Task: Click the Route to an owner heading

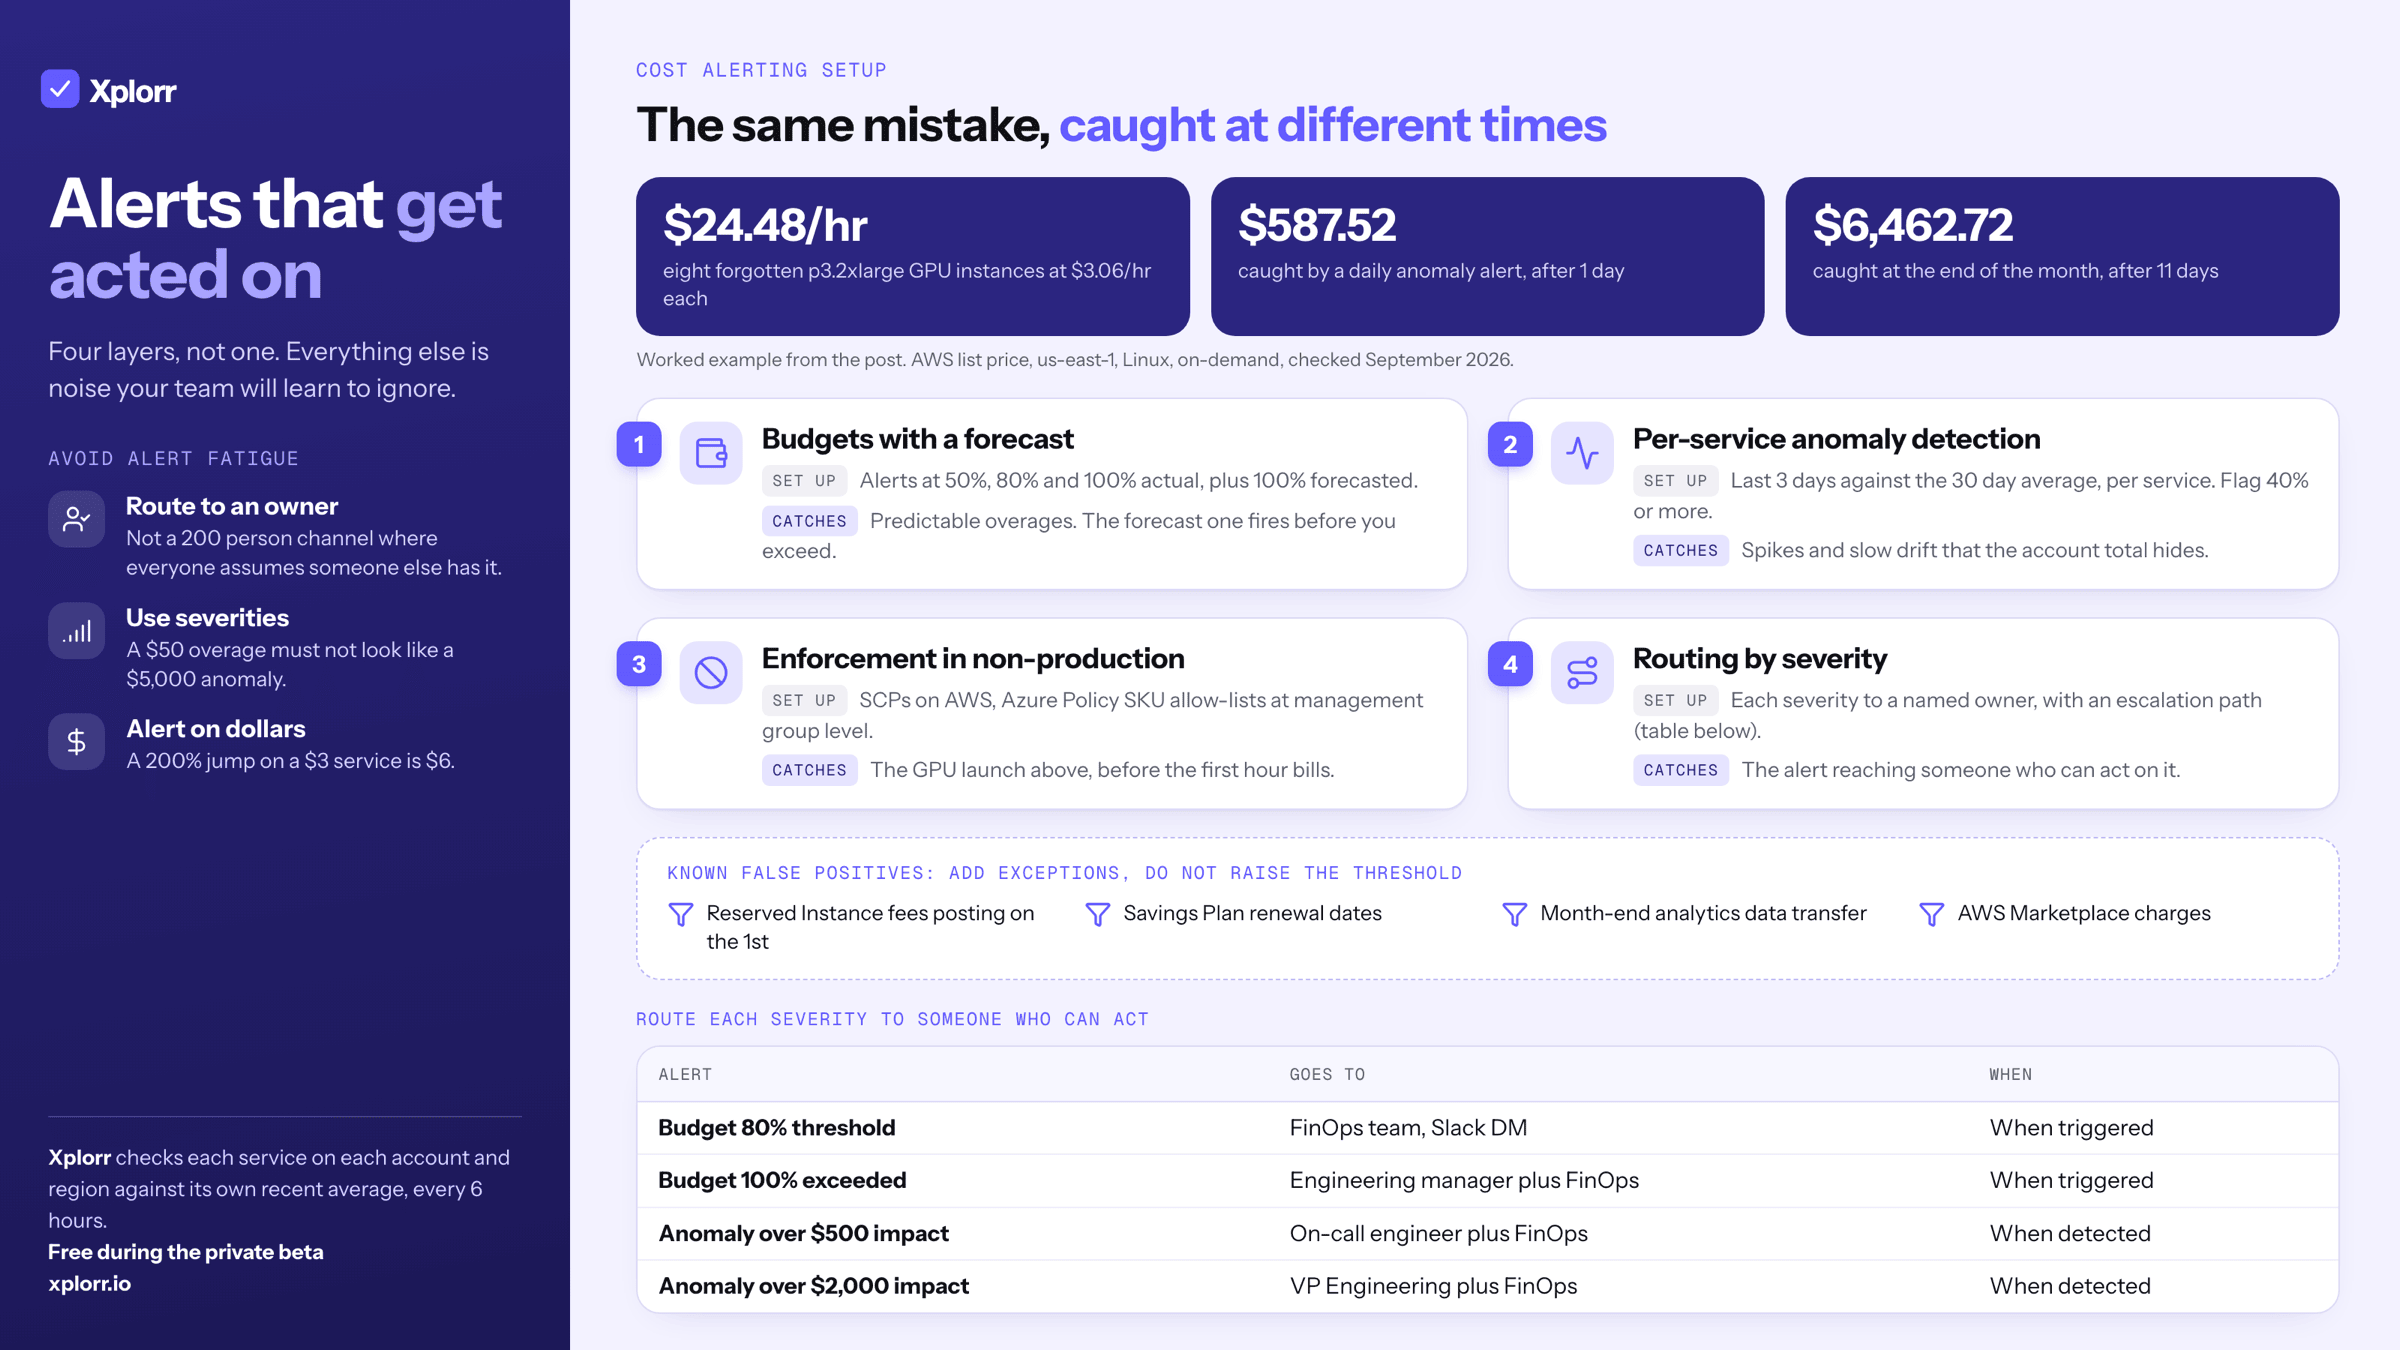Action: coord(232,506)
